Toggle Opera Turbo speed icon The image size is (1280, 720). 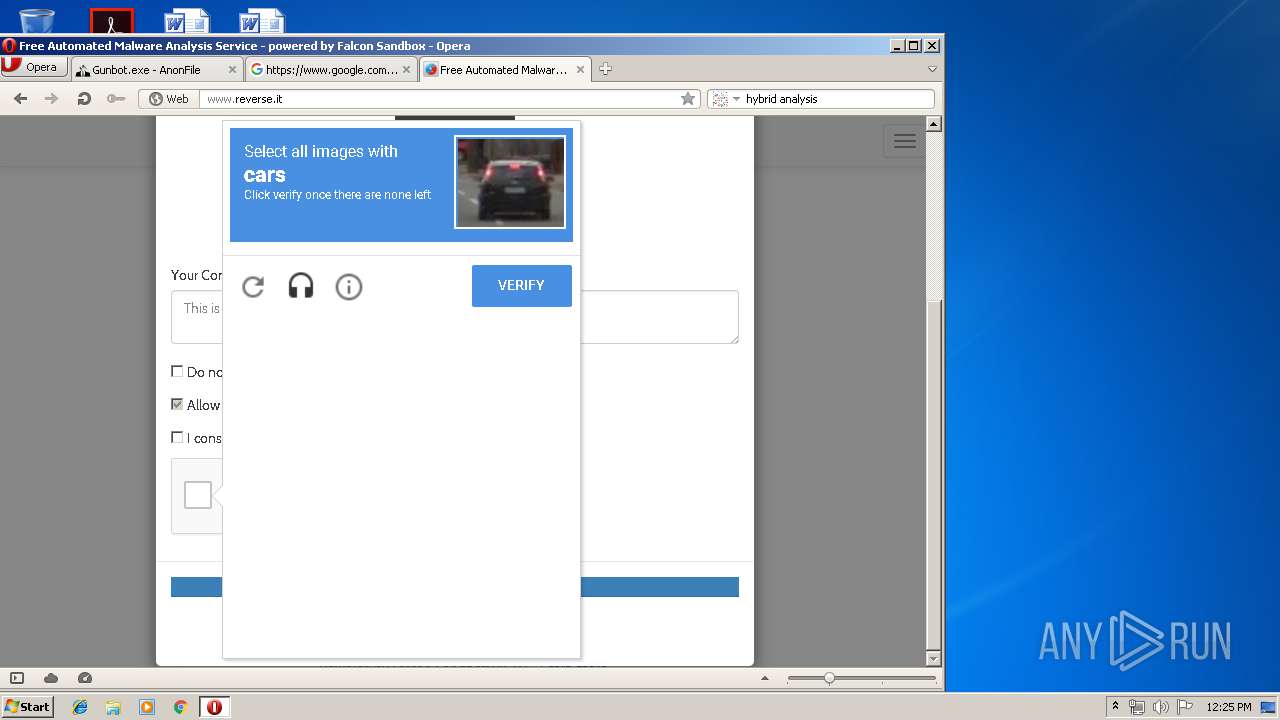85,678
